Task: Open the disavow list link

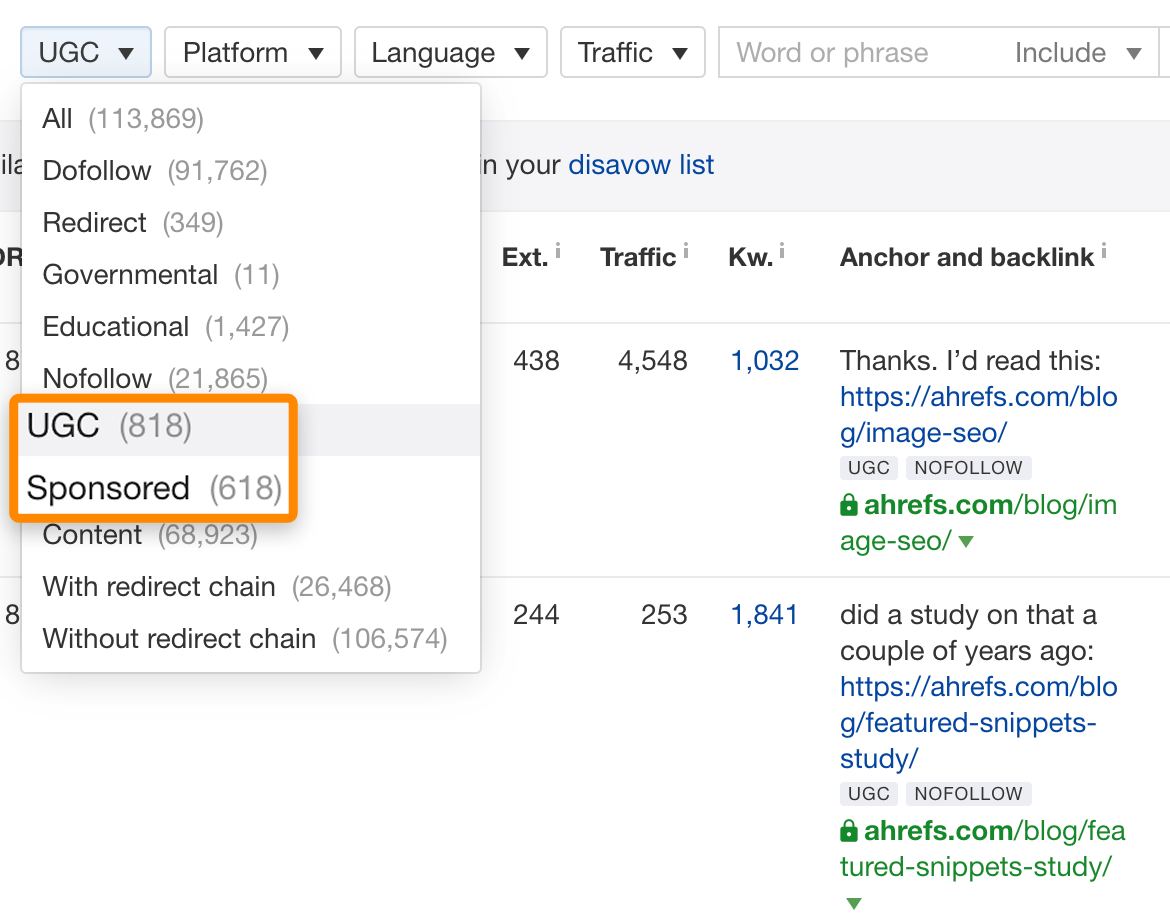Action: [641, 165]
